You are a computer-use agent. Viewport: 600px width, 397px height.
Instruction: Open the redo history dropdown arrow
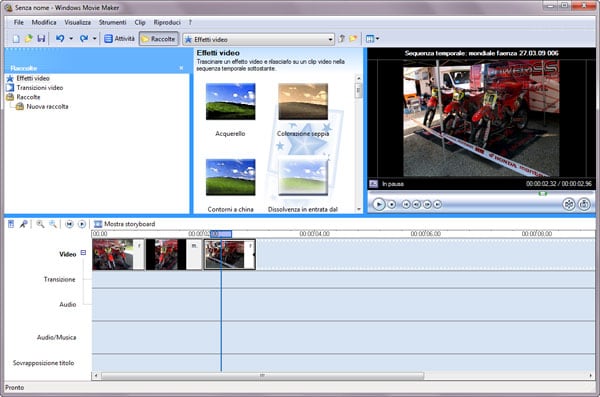coord(95,39)
